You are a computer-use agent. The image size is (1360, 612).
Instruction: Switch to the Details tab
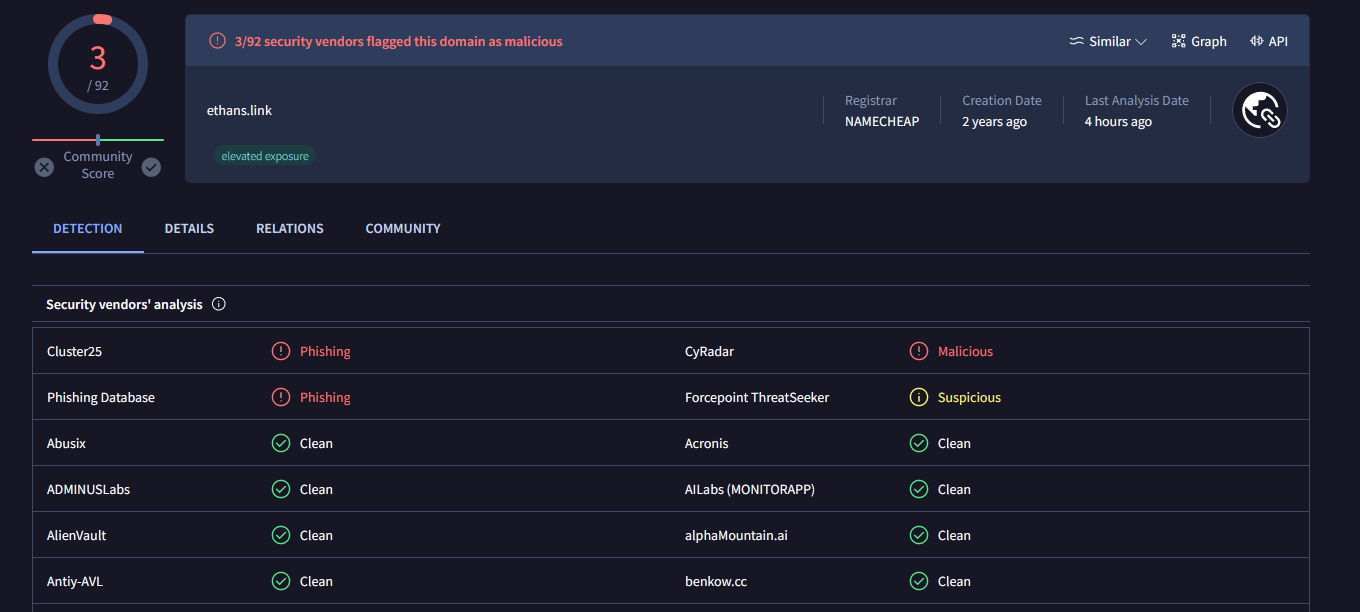pyautogui.click(x=189, y=228)
